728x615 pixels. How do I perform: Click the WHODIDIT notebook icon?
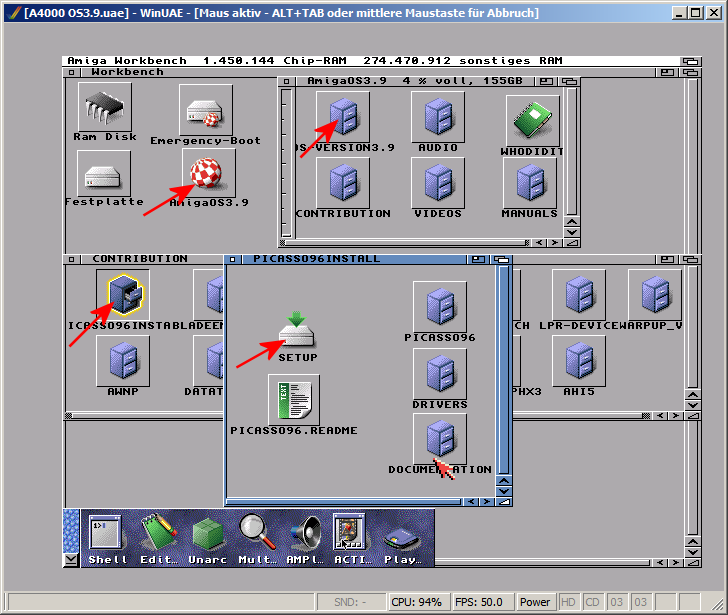(533, 121)
